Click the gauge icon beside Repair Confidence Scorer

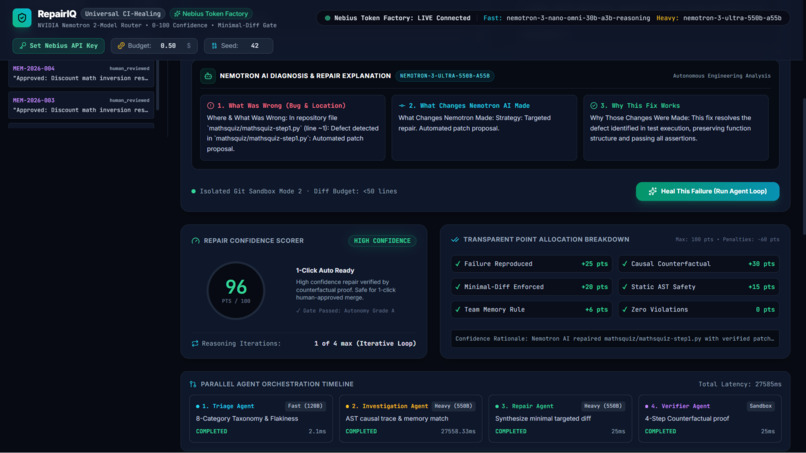point(195,241)
